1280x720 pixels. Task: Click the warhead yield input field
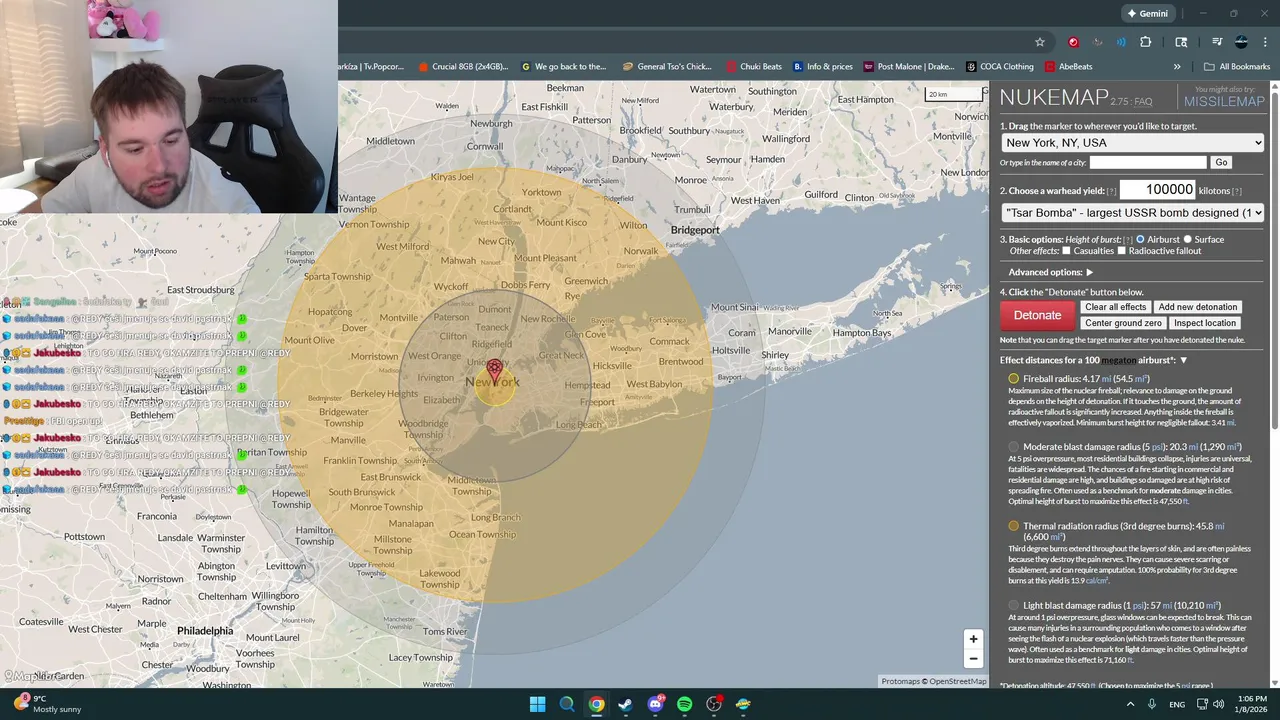[1158, 190]
